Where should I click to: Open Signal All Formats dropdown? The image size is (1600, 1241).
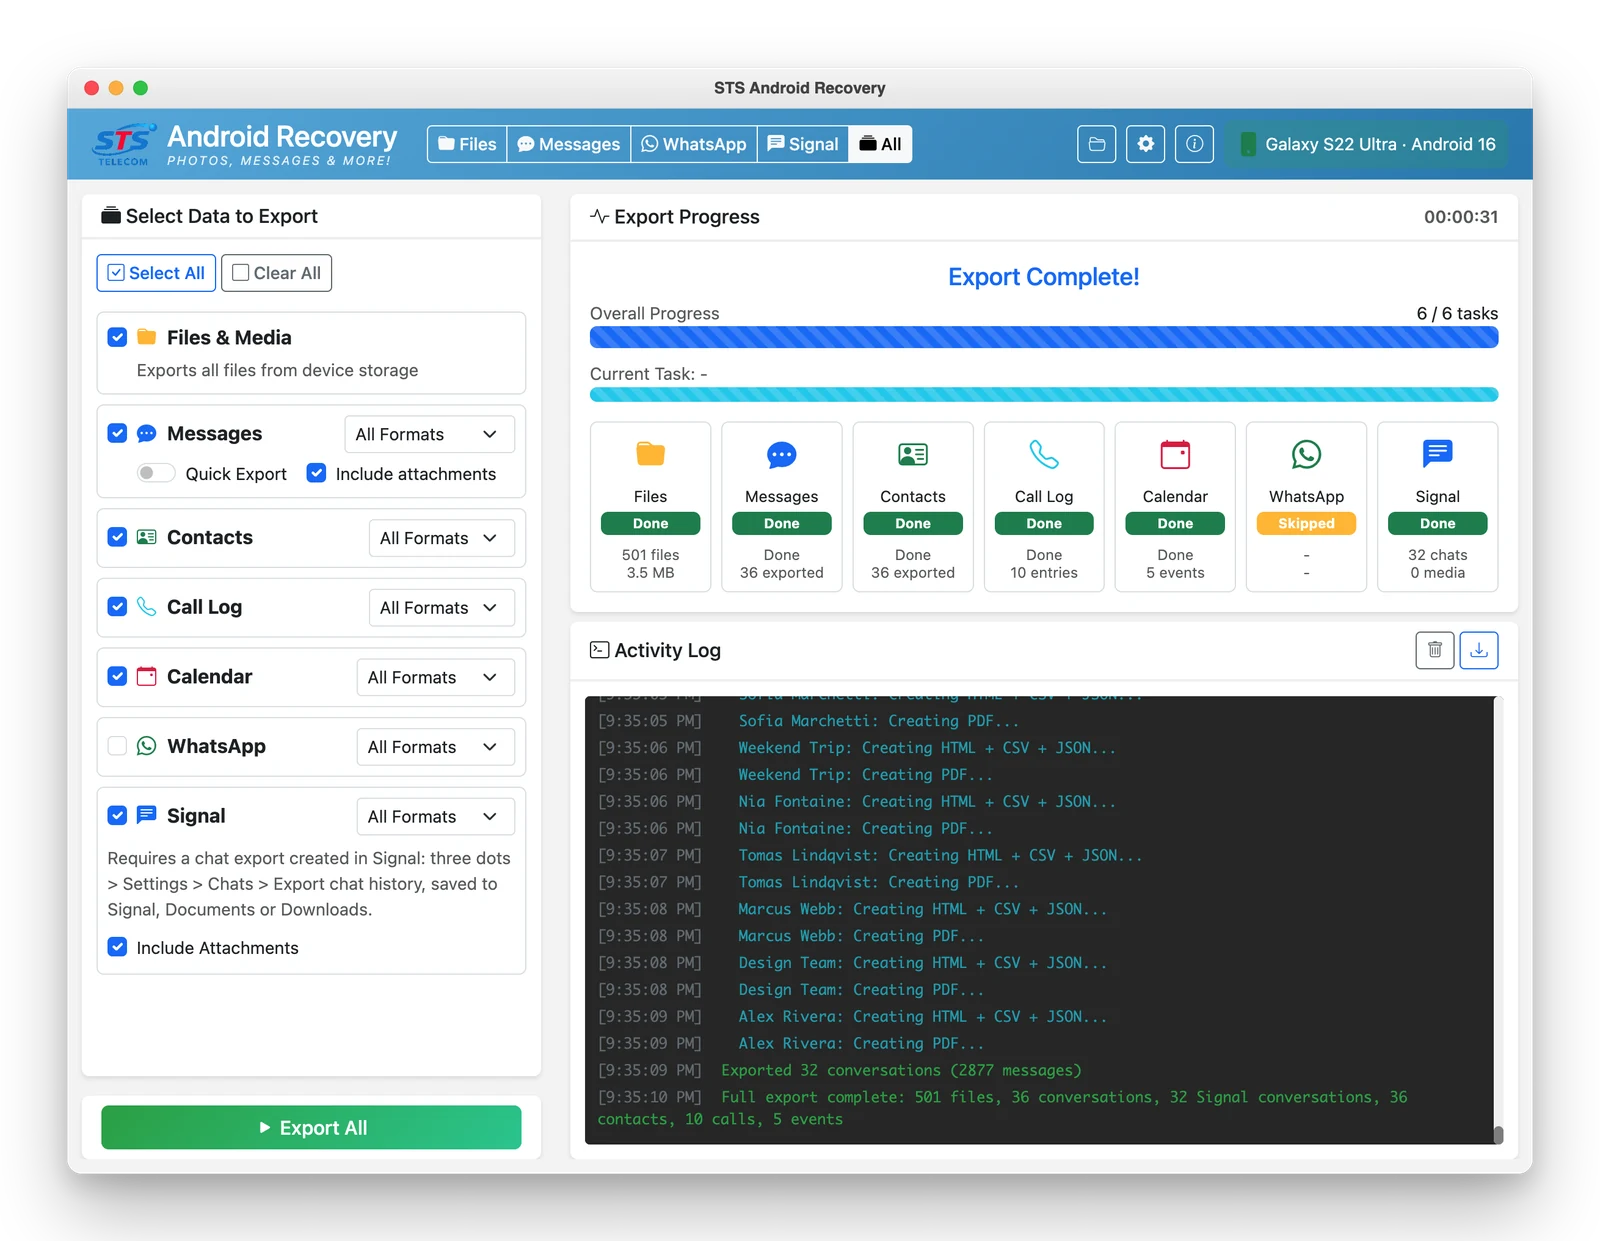(x=435, y=816)
